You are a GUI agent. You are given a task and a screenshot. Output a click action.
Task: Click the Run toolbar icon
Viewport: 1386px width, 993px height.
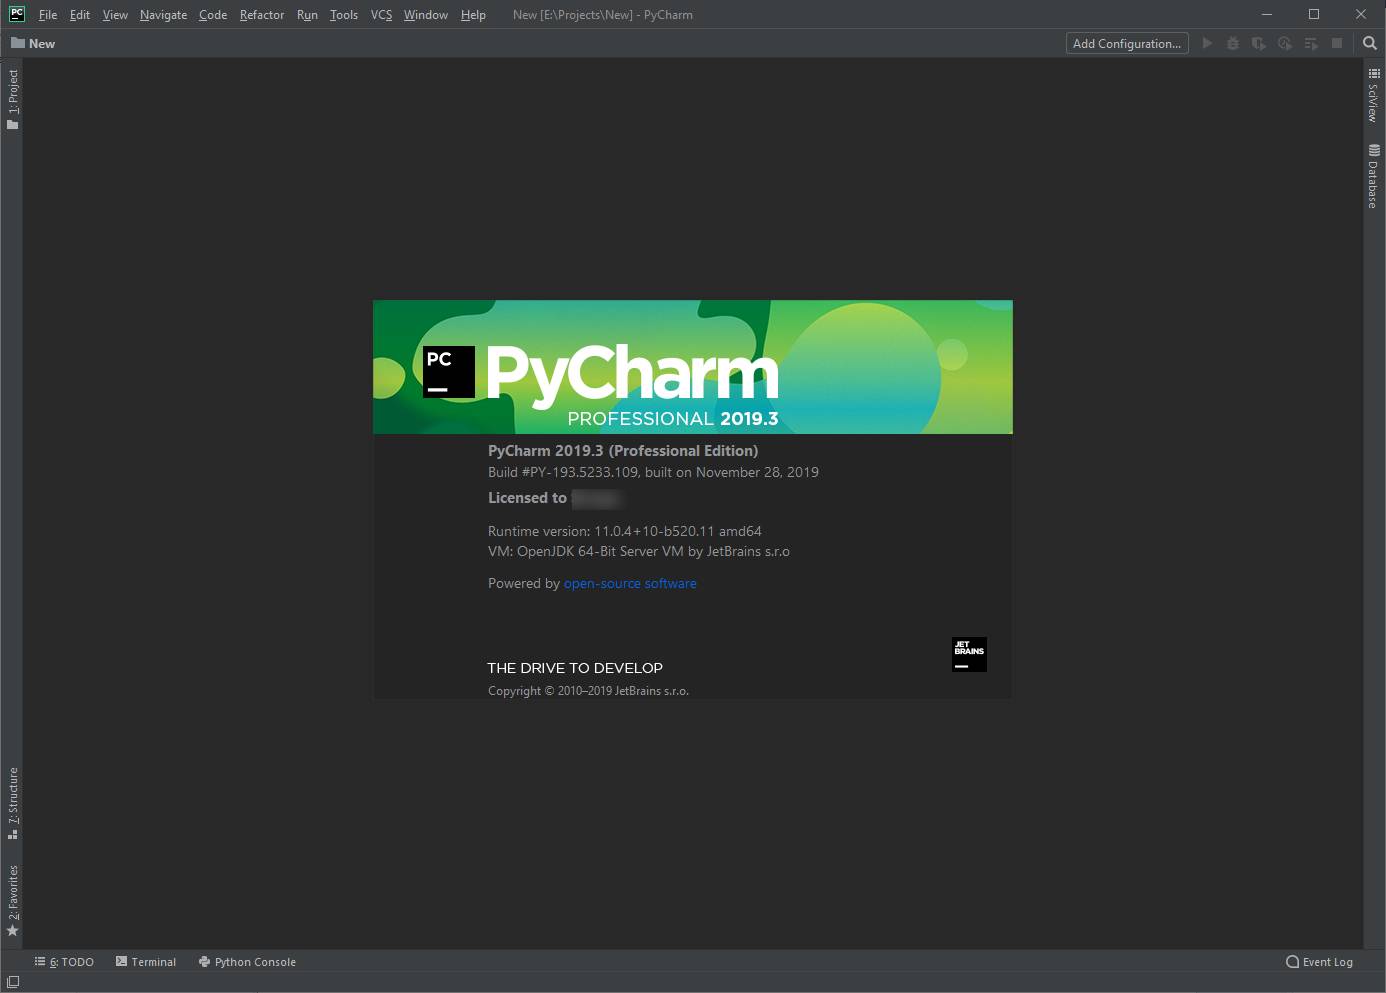1207,43
